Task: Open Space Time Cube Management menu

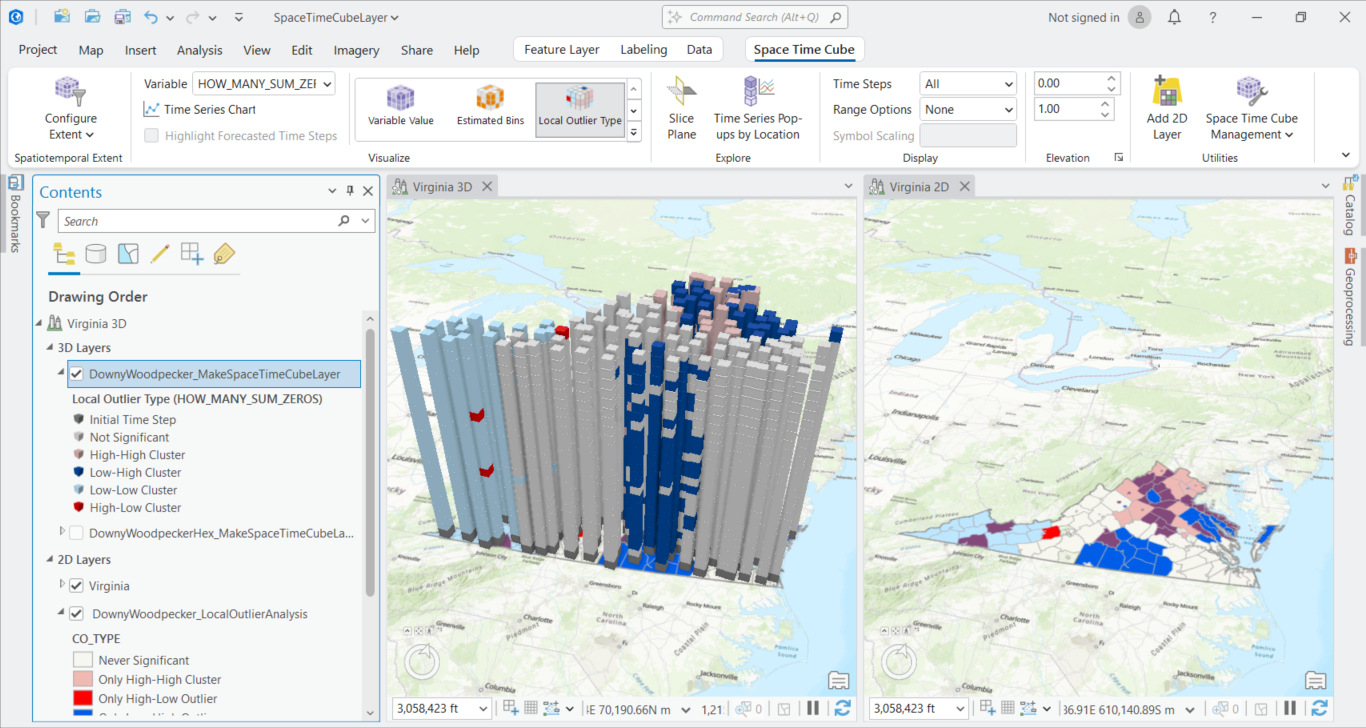Action: (x=1251, y=108)
